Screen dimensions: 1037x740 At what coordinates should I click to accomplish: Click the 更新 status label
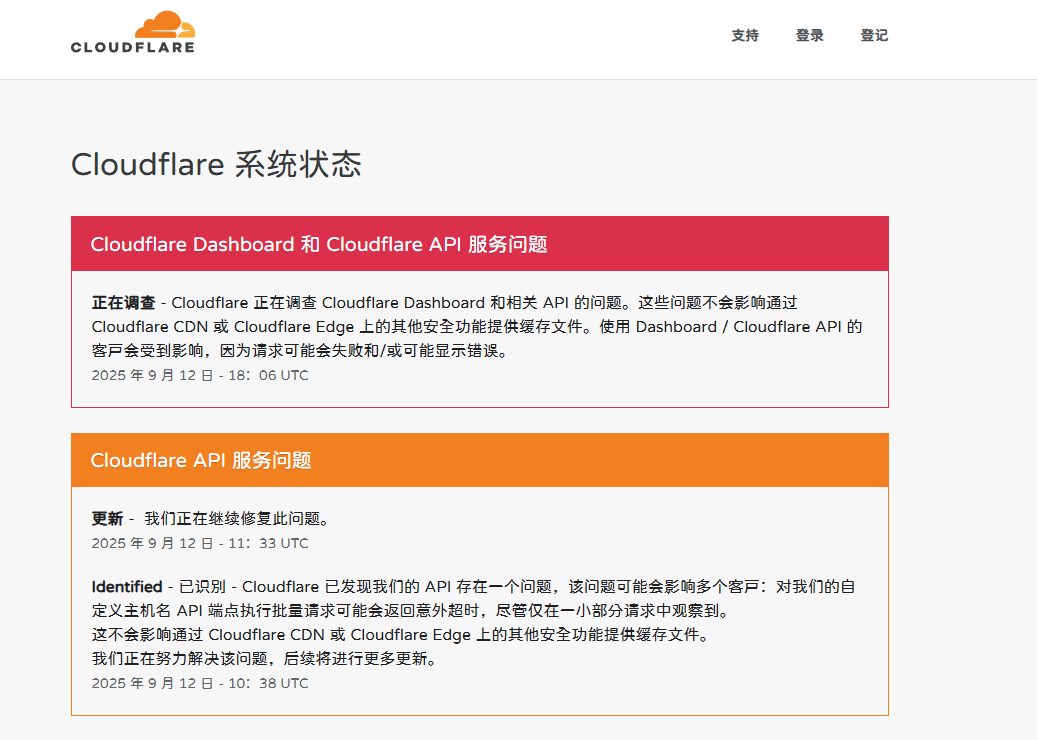point(107,519)
